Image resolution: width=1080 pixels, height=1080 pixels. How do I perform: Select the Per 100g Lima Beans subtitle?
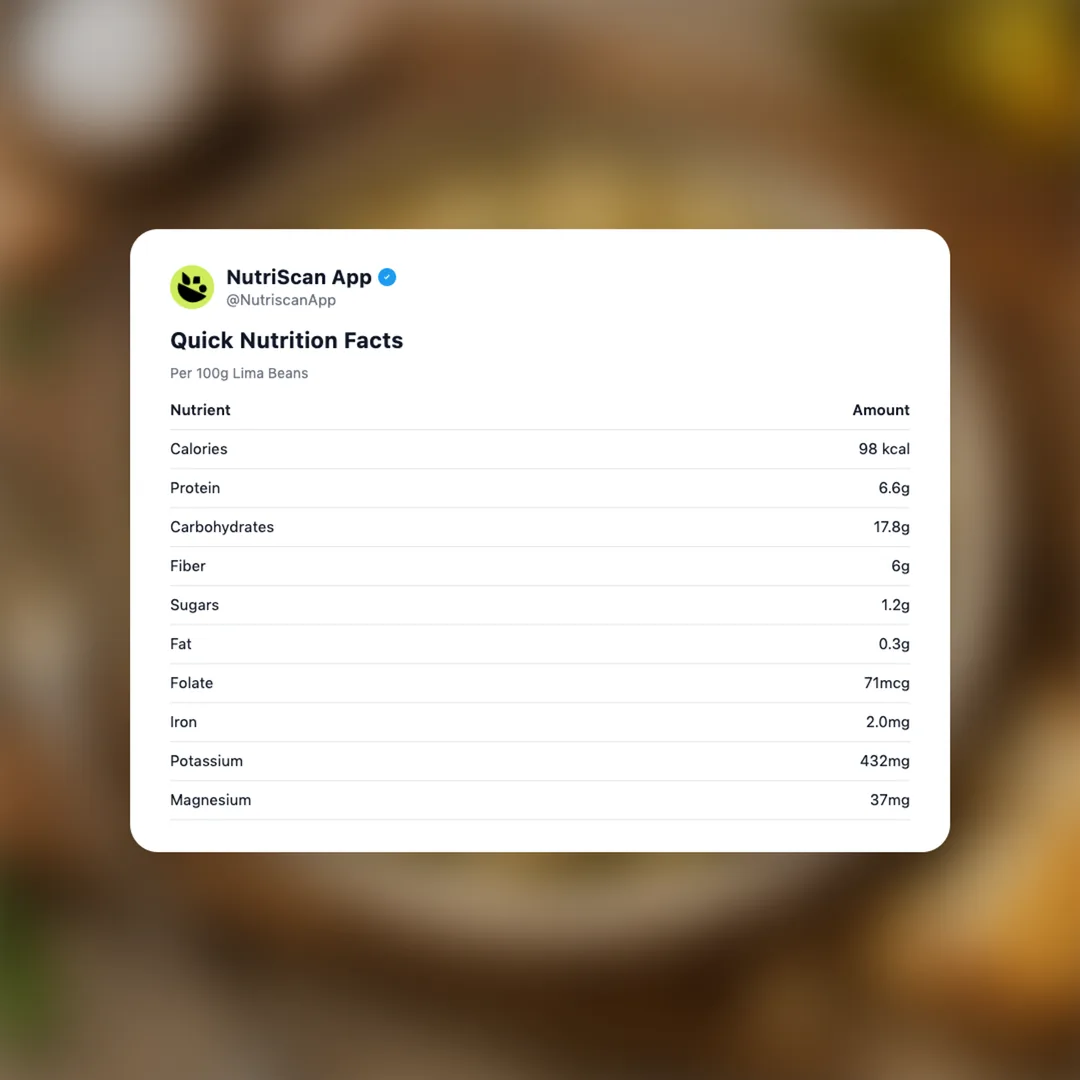pyautogui.click(x=239, y=373)
